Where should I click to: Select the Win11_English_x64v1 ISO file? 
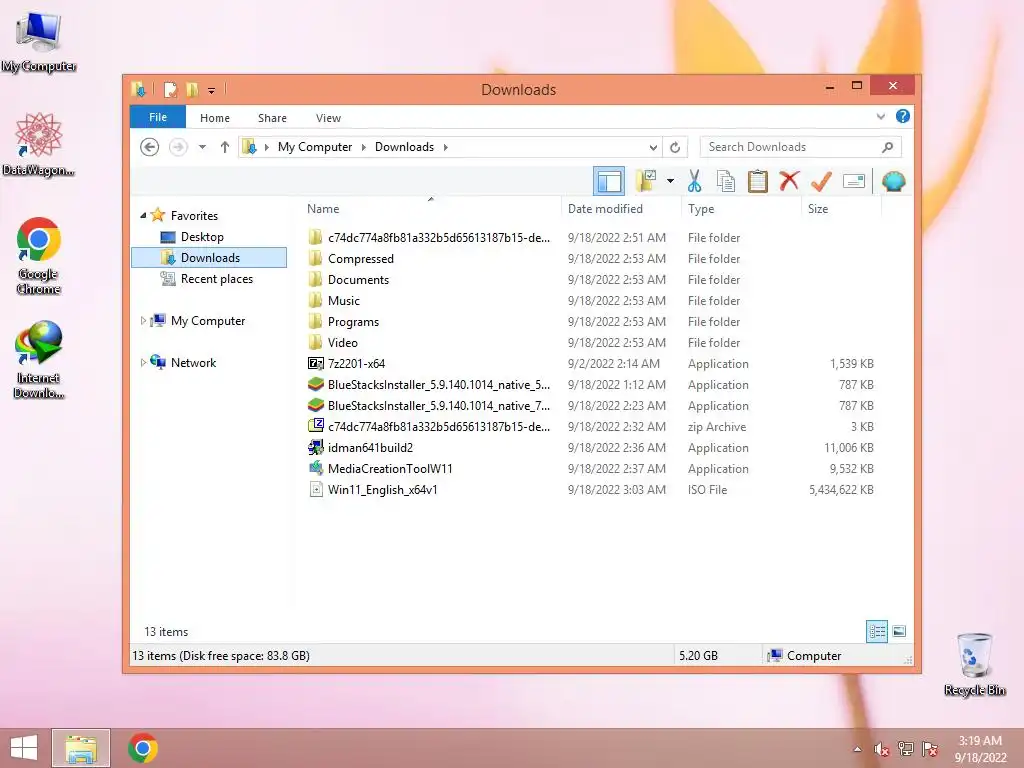[591, 489]
